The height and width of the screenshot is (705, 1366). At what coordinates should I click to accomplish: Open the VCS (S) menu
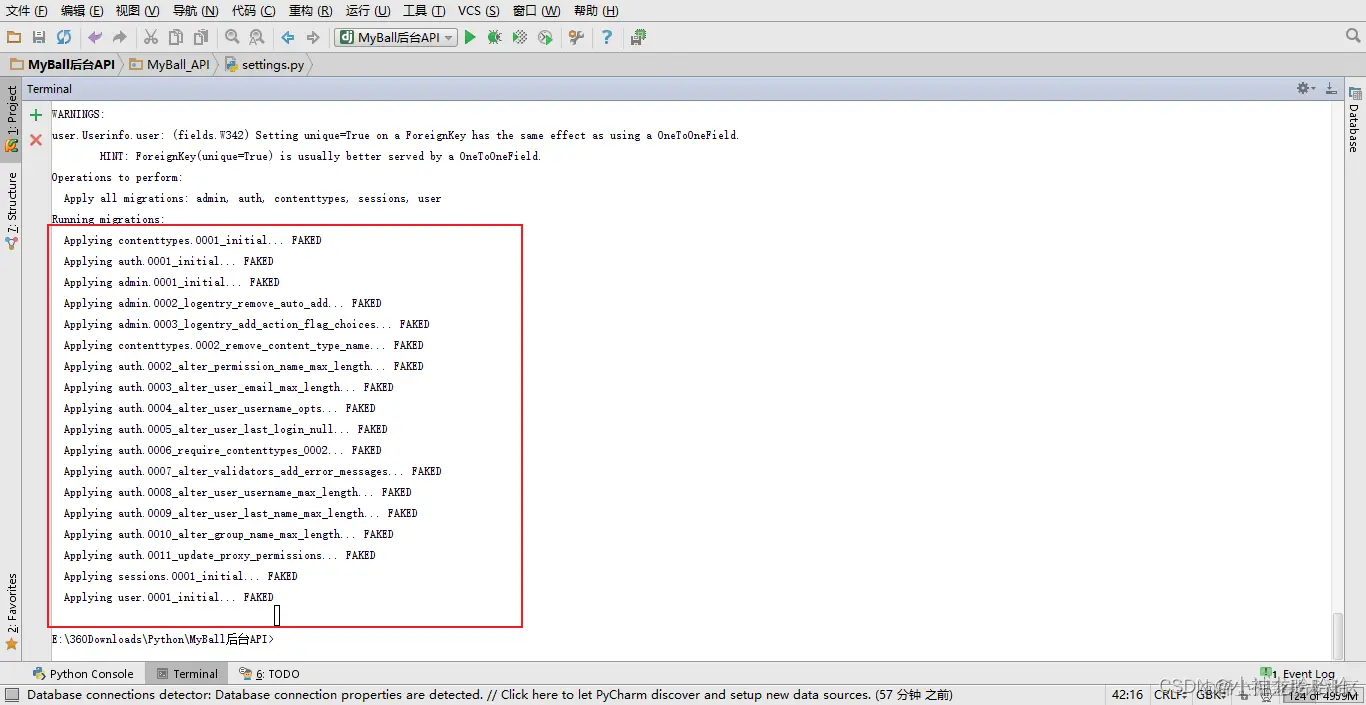pos(479,11)
